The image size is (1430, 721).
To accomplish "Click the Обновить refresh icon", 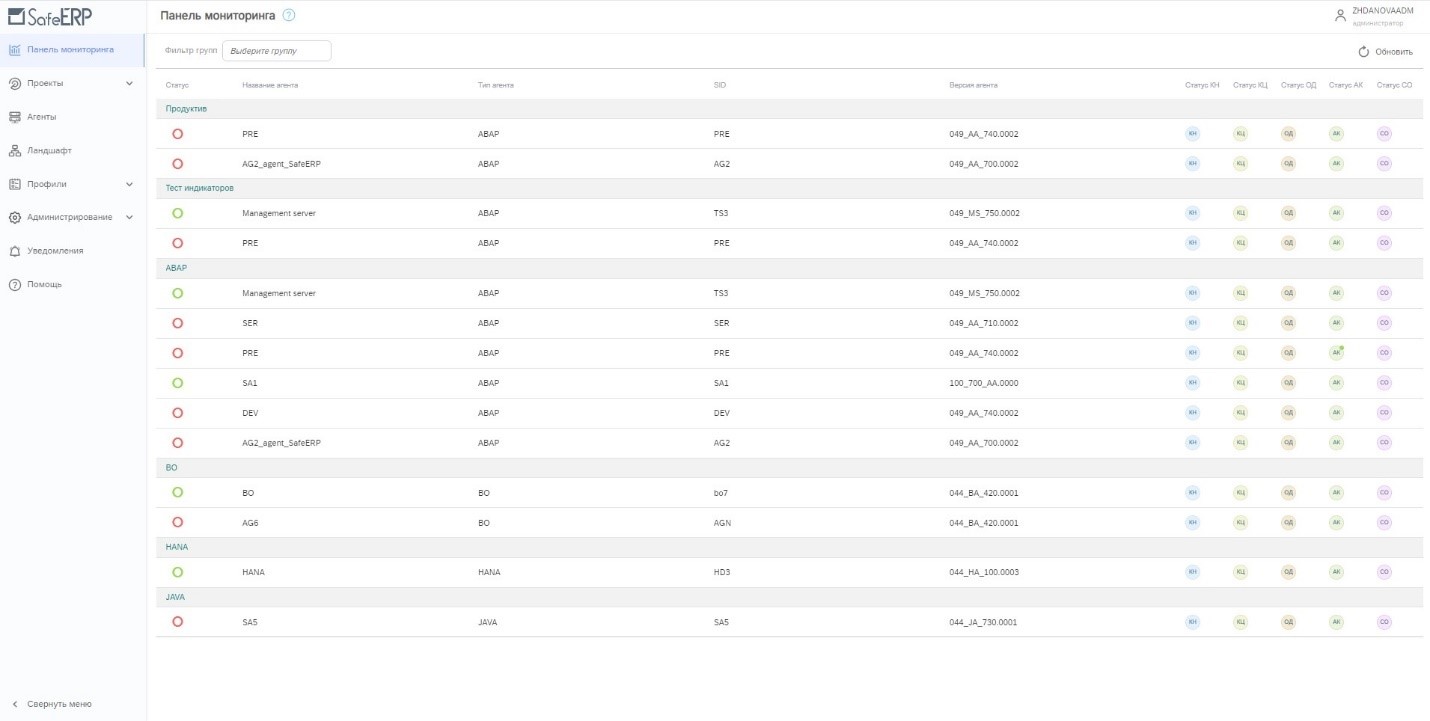I will tap(1363, 52).
